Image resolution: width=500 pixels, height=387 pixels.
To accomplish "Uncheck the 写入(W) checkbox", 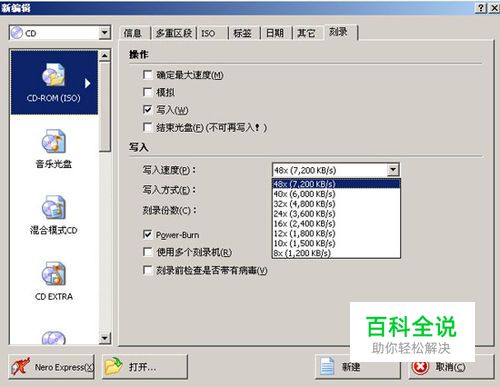I will (147, 110).
